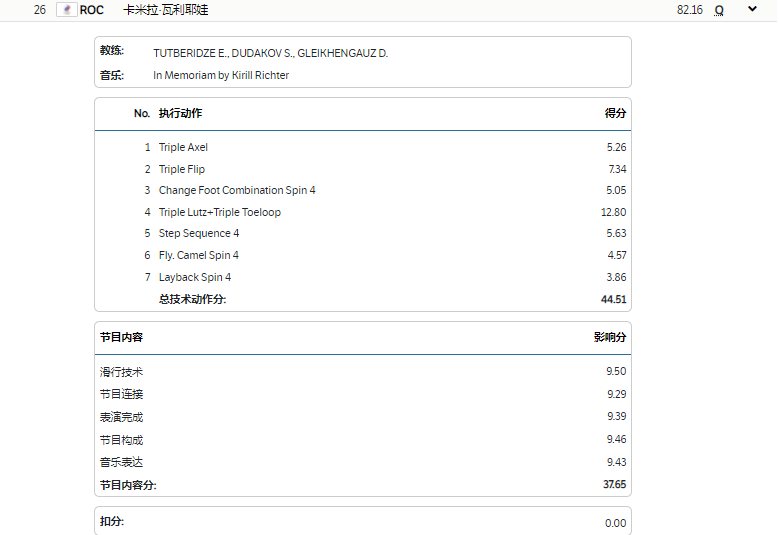Viewport: 779px width, 535px height.
Task: Click the 教练 label
Action: point(112,50)
